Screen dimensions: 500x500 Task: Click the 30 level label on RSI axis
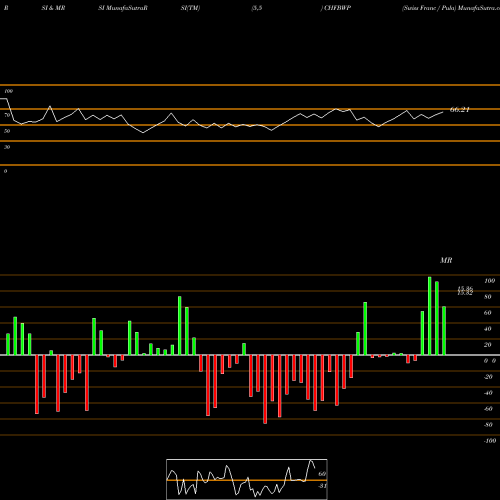7,147
